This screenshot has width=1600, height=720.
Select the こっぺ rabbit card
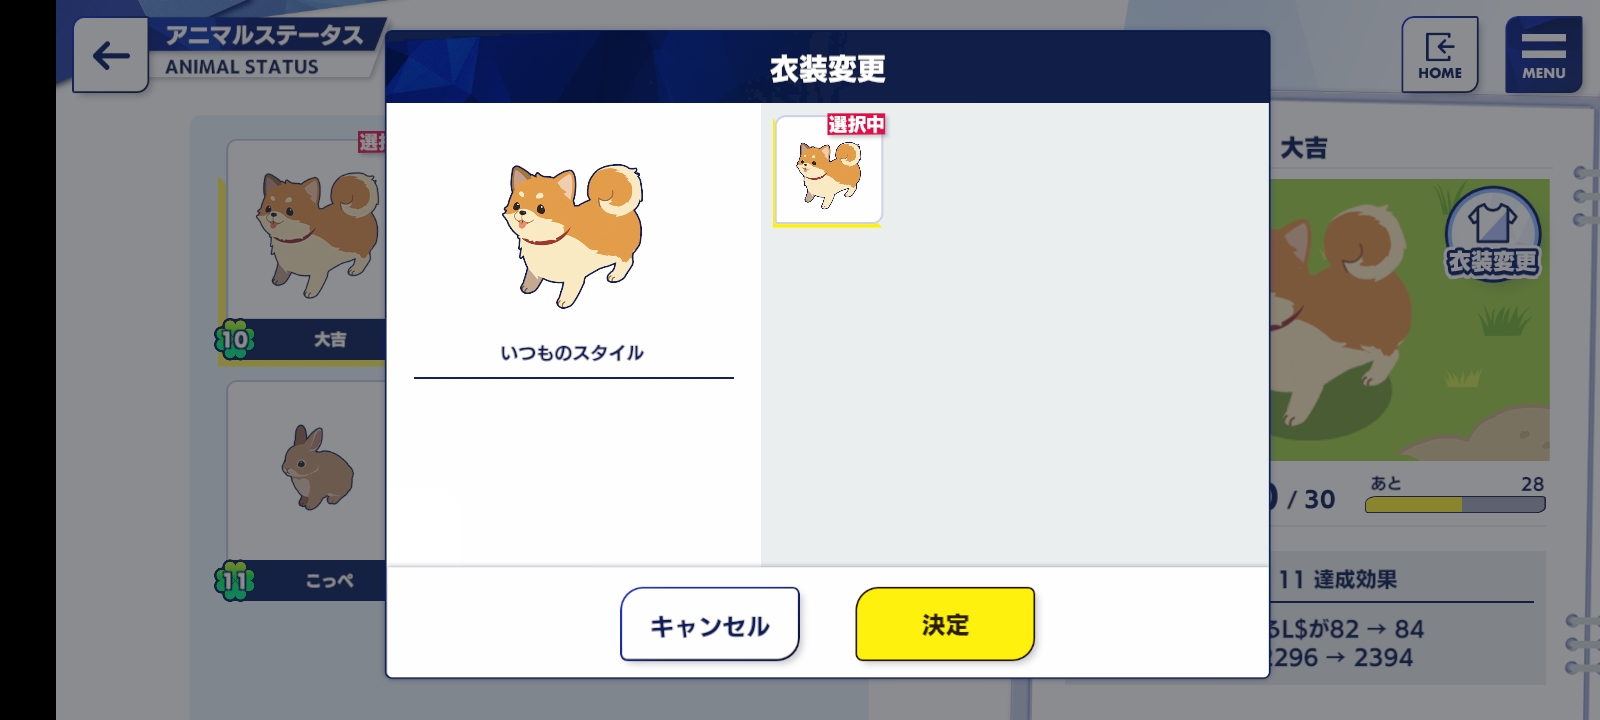click(306, 490)
